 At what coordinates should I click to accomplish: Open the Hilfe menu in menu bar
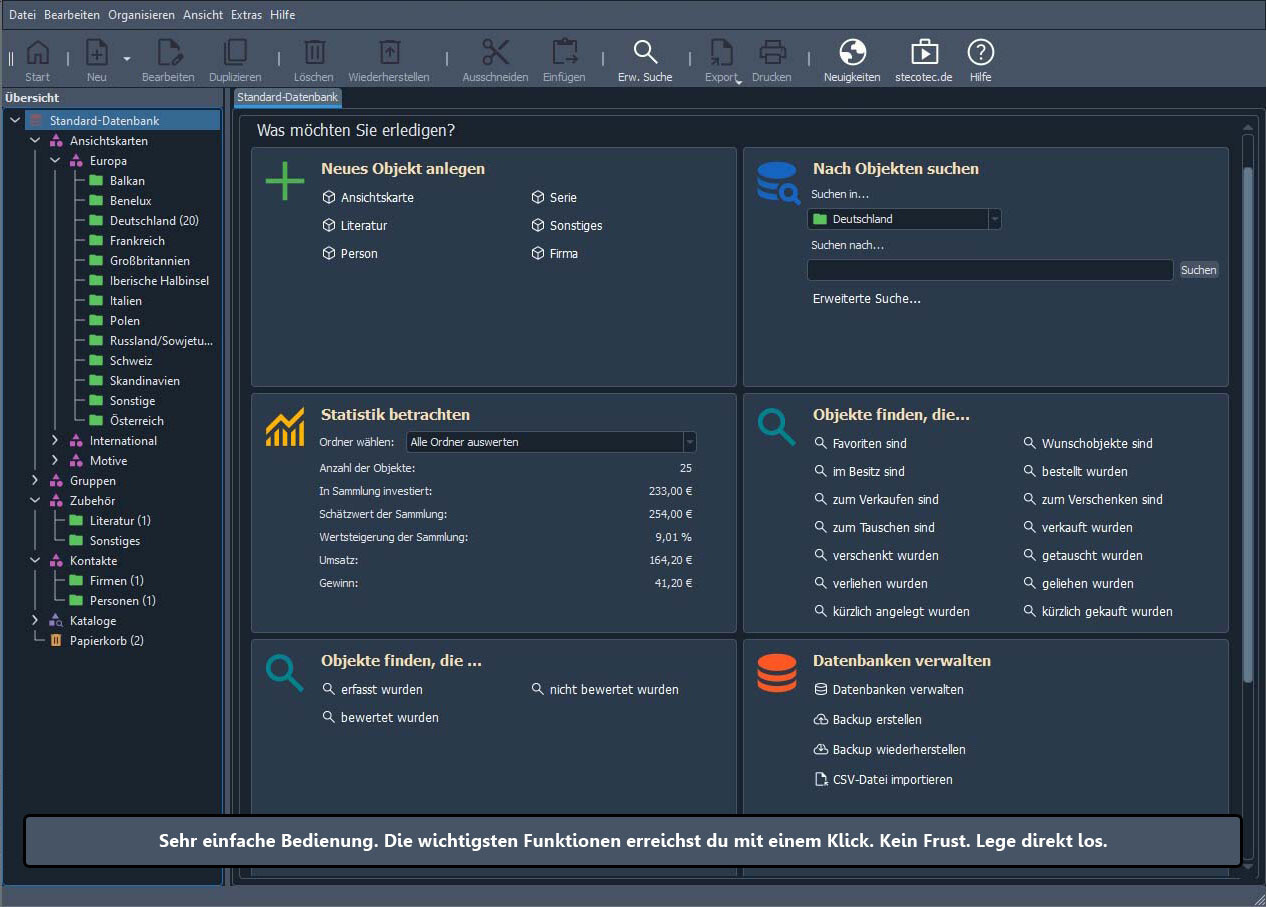pos(282,15)
